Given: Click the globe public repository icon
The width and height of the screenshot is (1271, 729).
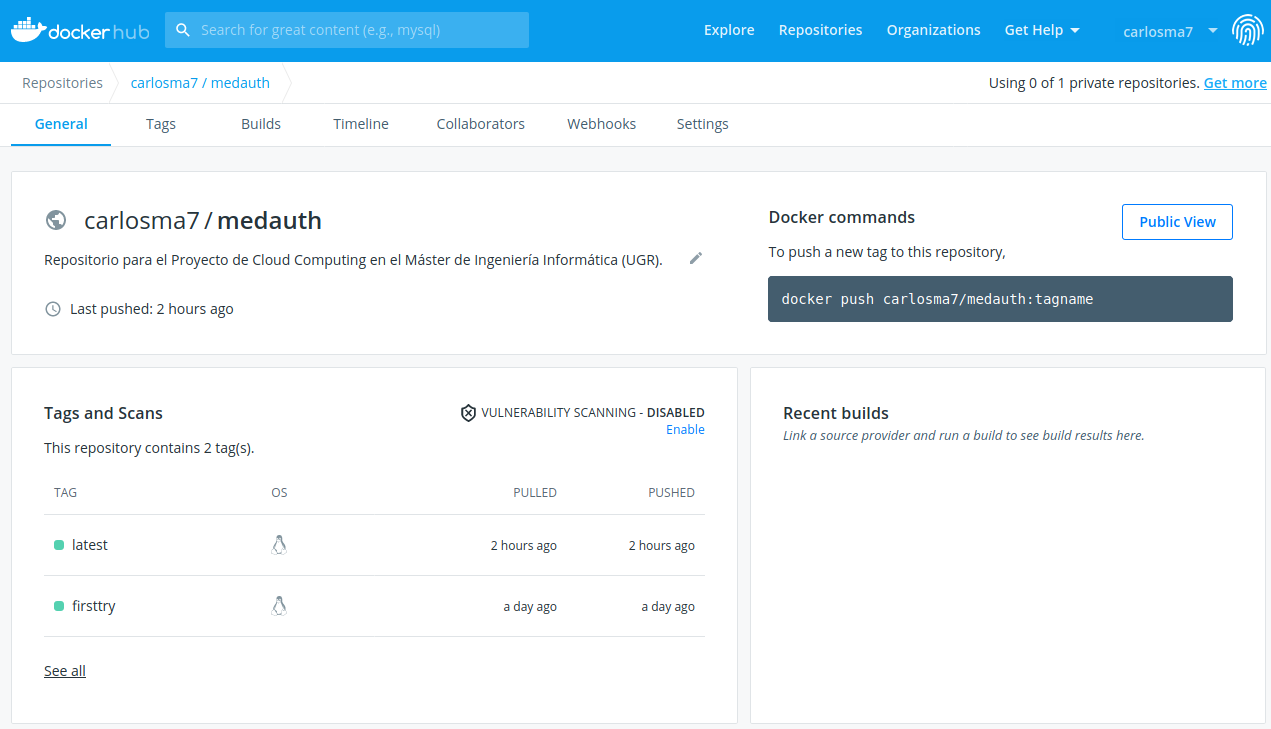Looking at the screenshot, I should pos(56,220).
